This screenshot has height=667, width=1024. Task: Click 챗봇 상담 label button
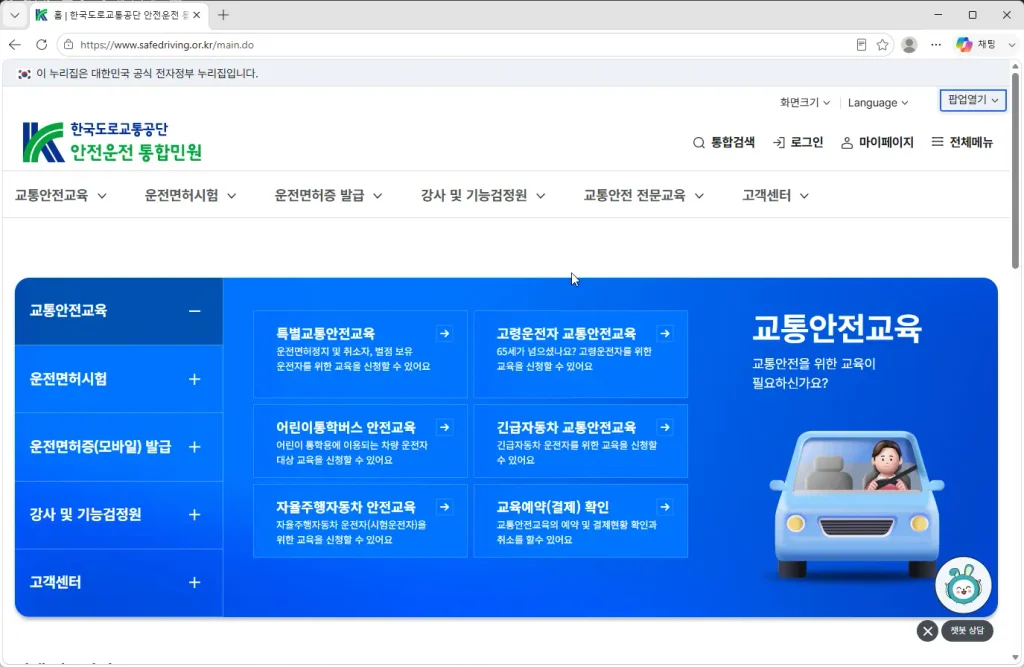click(x=967, y=630)
